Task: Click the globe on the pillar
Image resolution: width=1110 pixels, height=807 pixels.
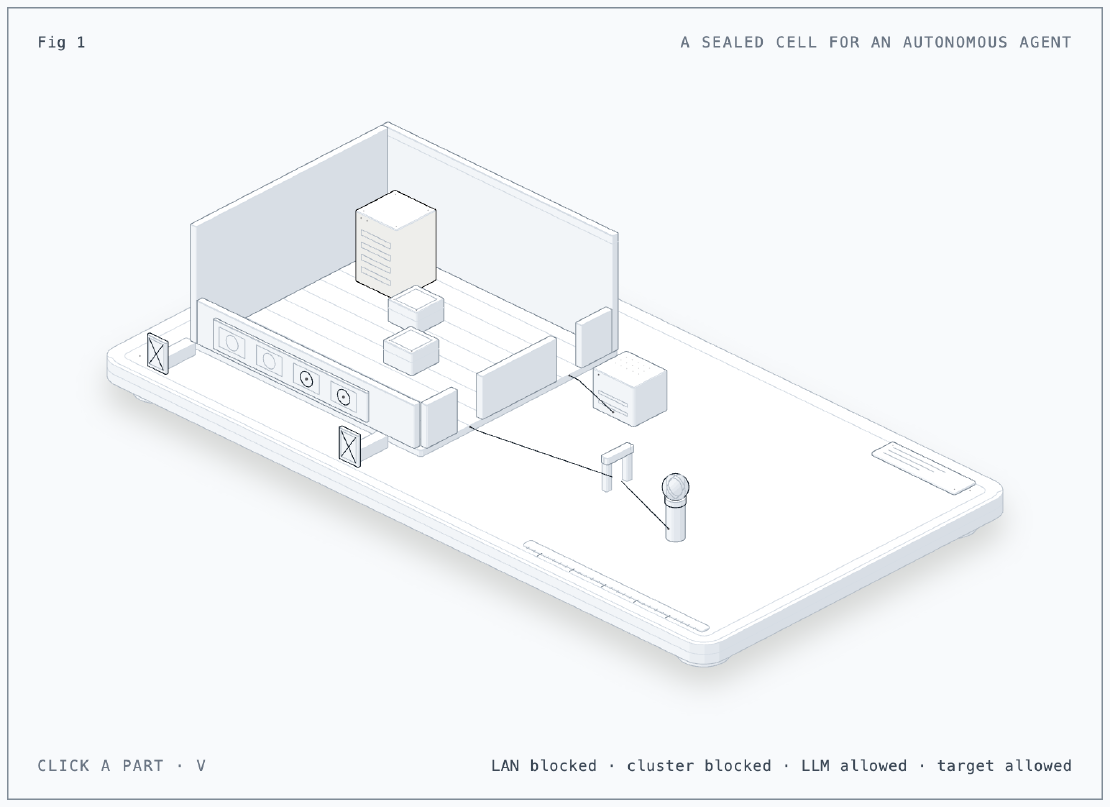Action: tap(675, 488)
